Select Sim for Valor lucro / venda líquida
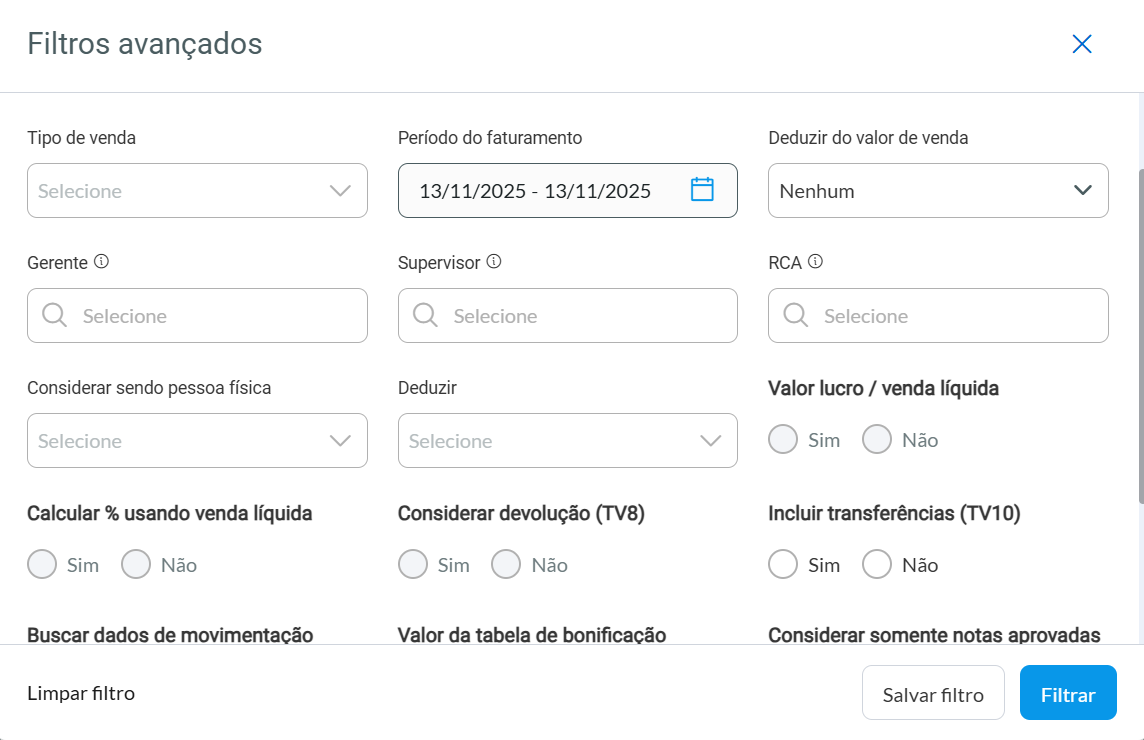This screenshot has width=1144, height=740. (783, 440)
